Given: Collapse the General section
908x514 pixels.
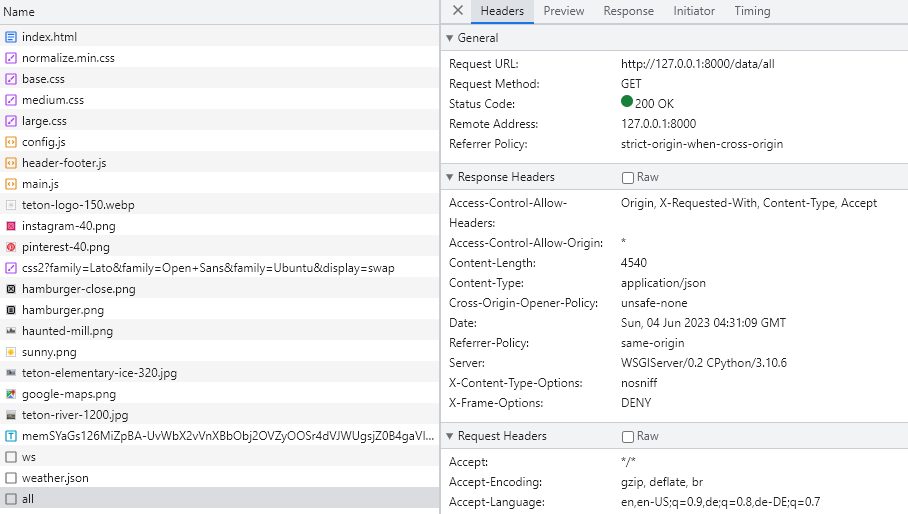Looking at the screenshot, I should 450,38.
